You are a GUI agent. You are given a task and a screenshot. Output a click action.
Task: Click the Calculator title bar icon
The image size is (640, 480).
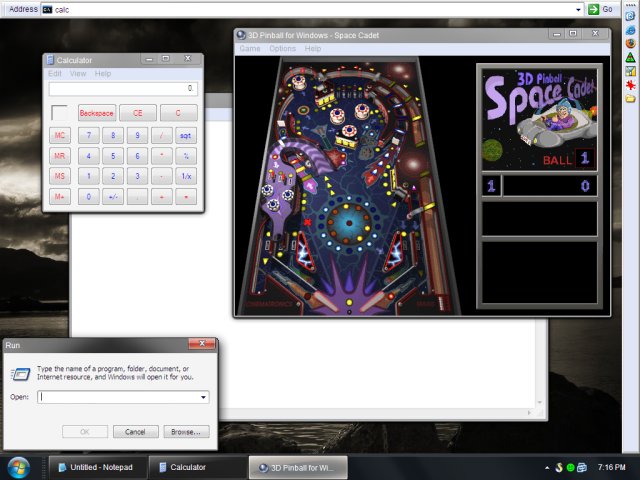click(50, 61)
